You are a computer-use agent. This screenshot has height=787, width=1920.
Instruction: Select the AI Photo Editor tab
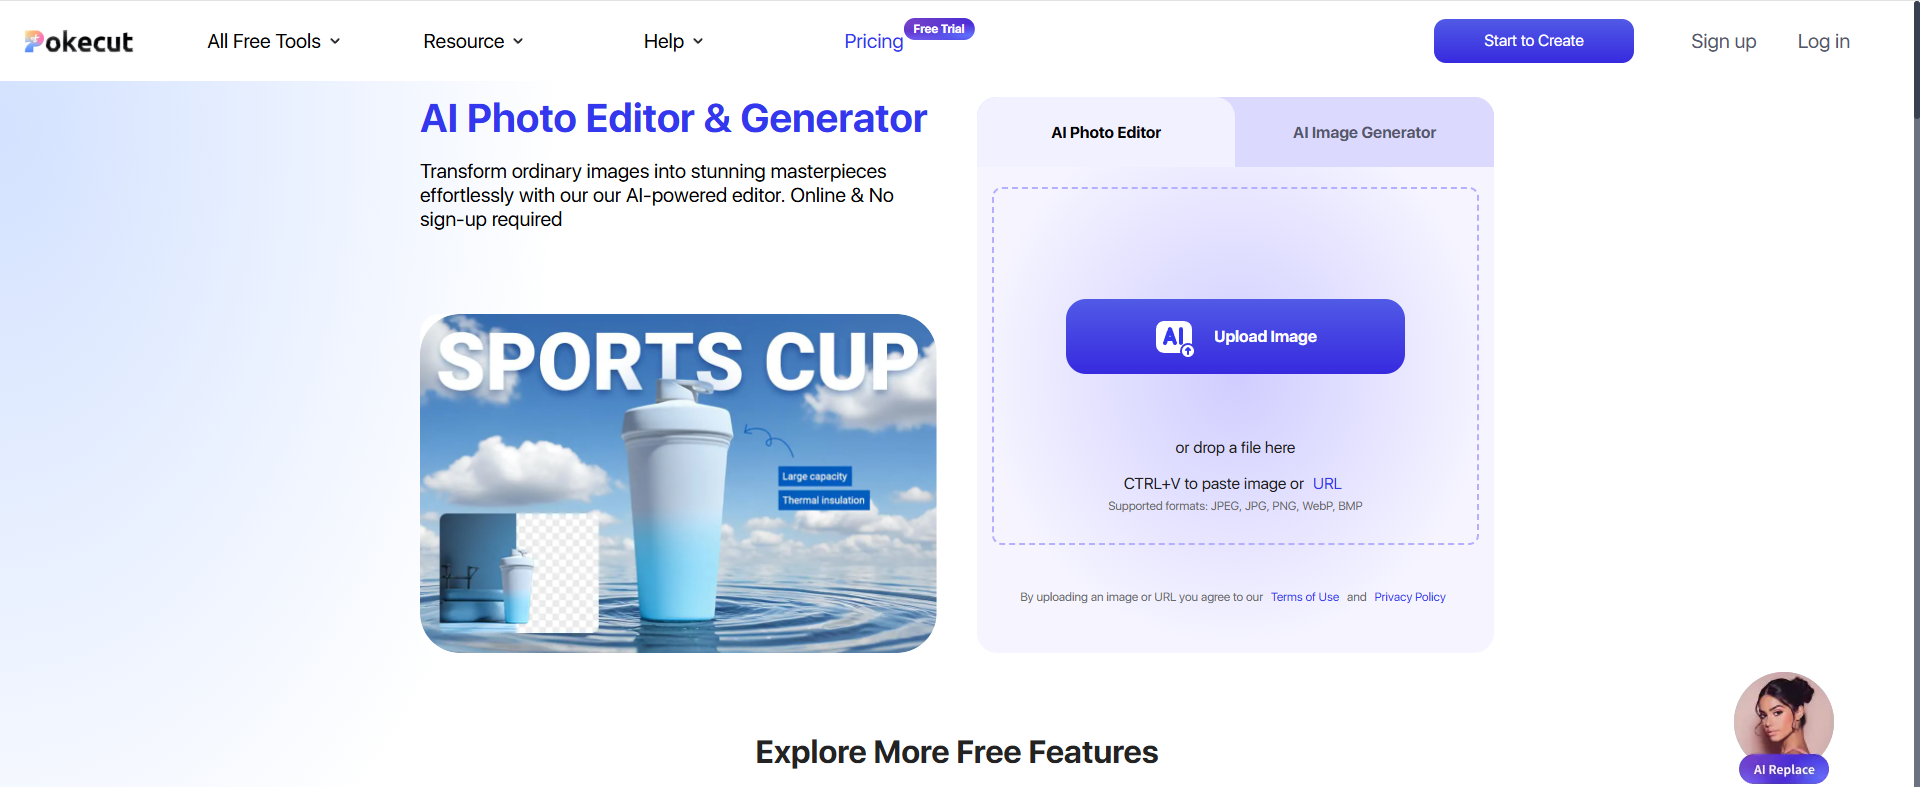[1106, 132]
